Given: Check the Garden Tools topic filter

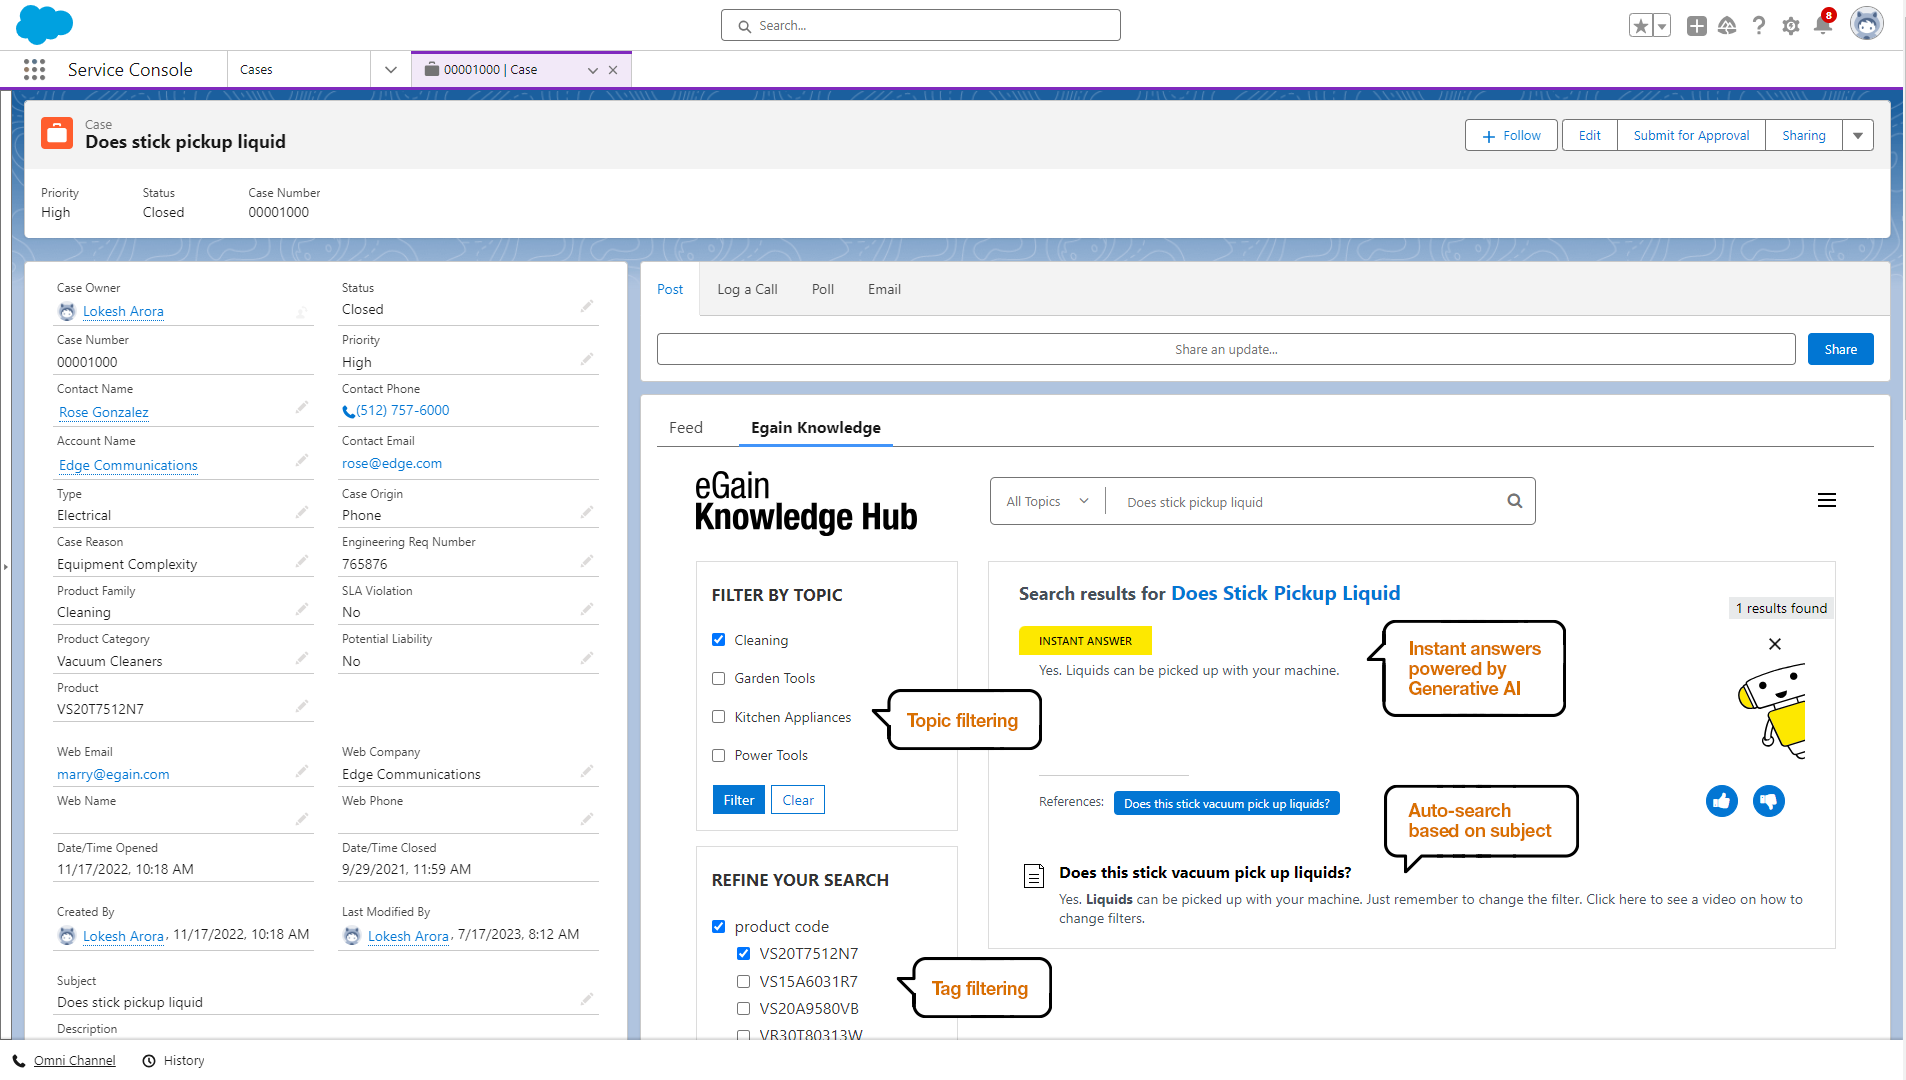Looking at the screenshot, I should pos(718,678).
